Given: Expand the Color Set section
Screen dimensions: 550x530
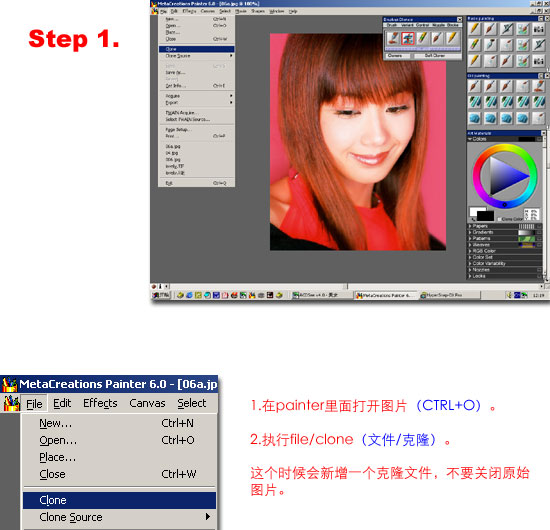Looking at the screenshot, I should coord(470,257).
